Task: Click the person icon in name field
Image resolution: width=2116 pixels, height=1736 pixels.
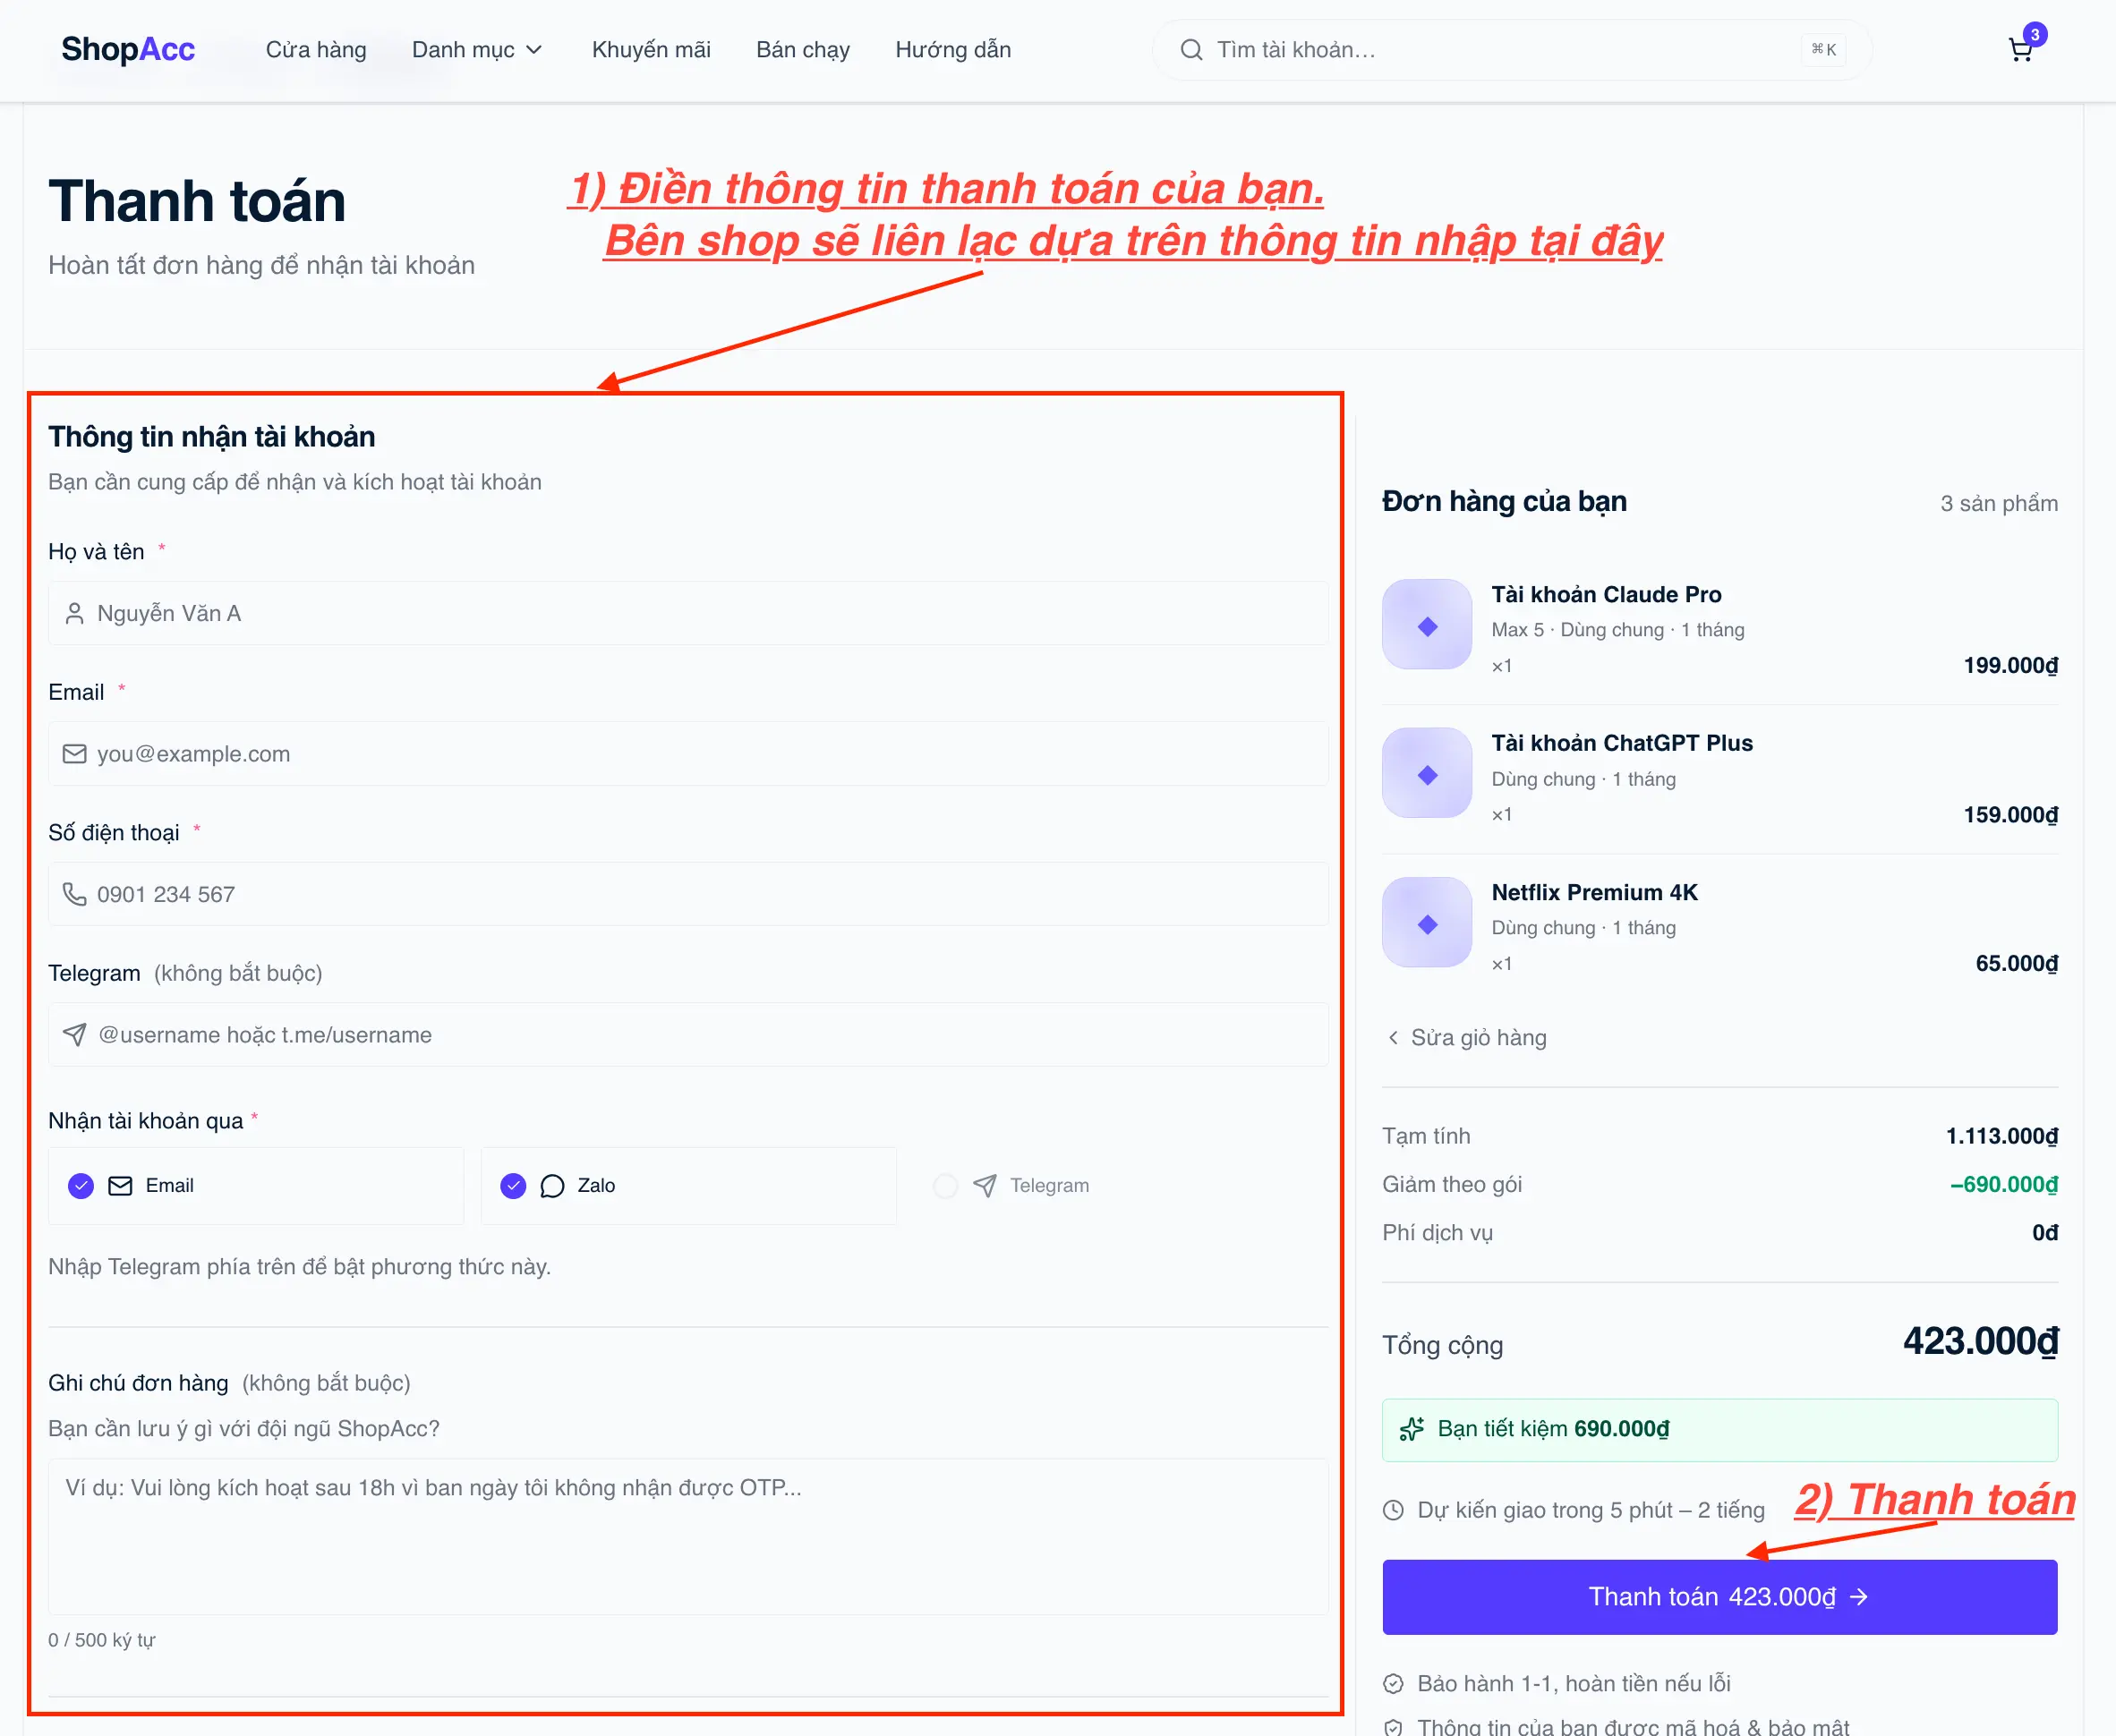Action: tap(74, 614)
